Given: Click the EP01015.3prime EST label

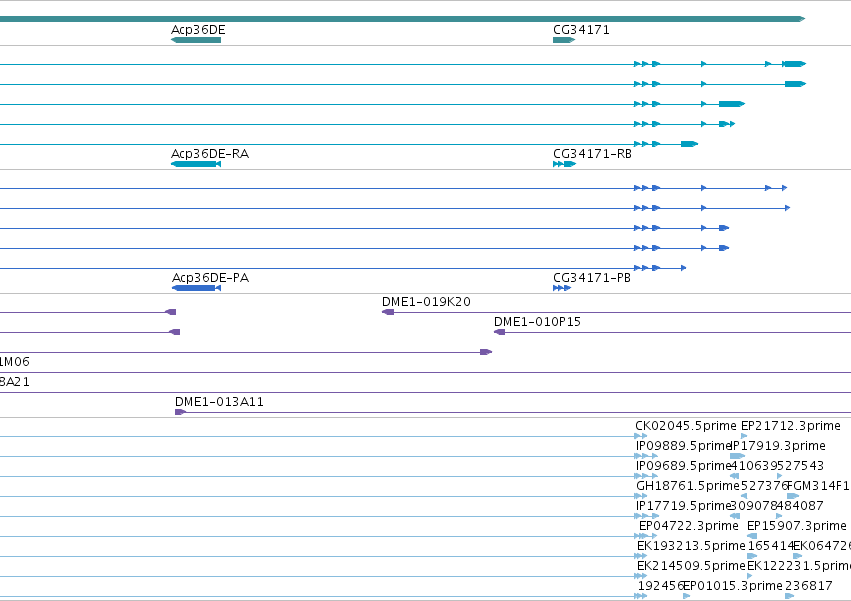Looking at the screenshot, I should click(733, 586).
